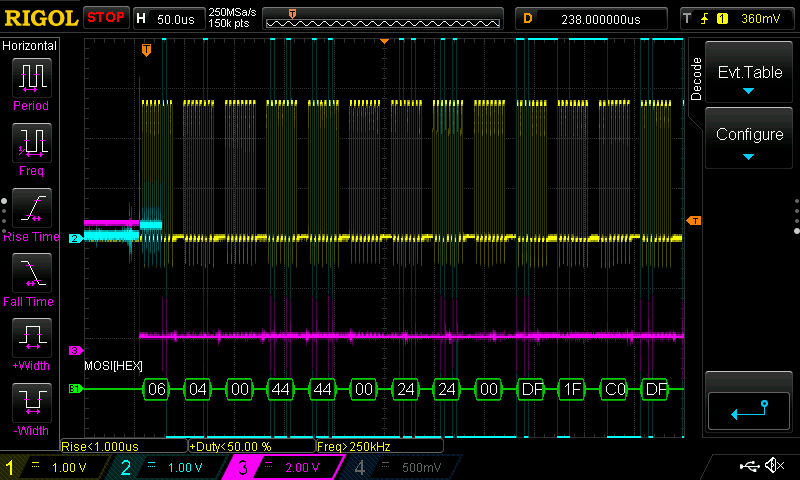Screen dimensions: 800x480
Task: Select the Period measurement icon
Action: (32, 78)
